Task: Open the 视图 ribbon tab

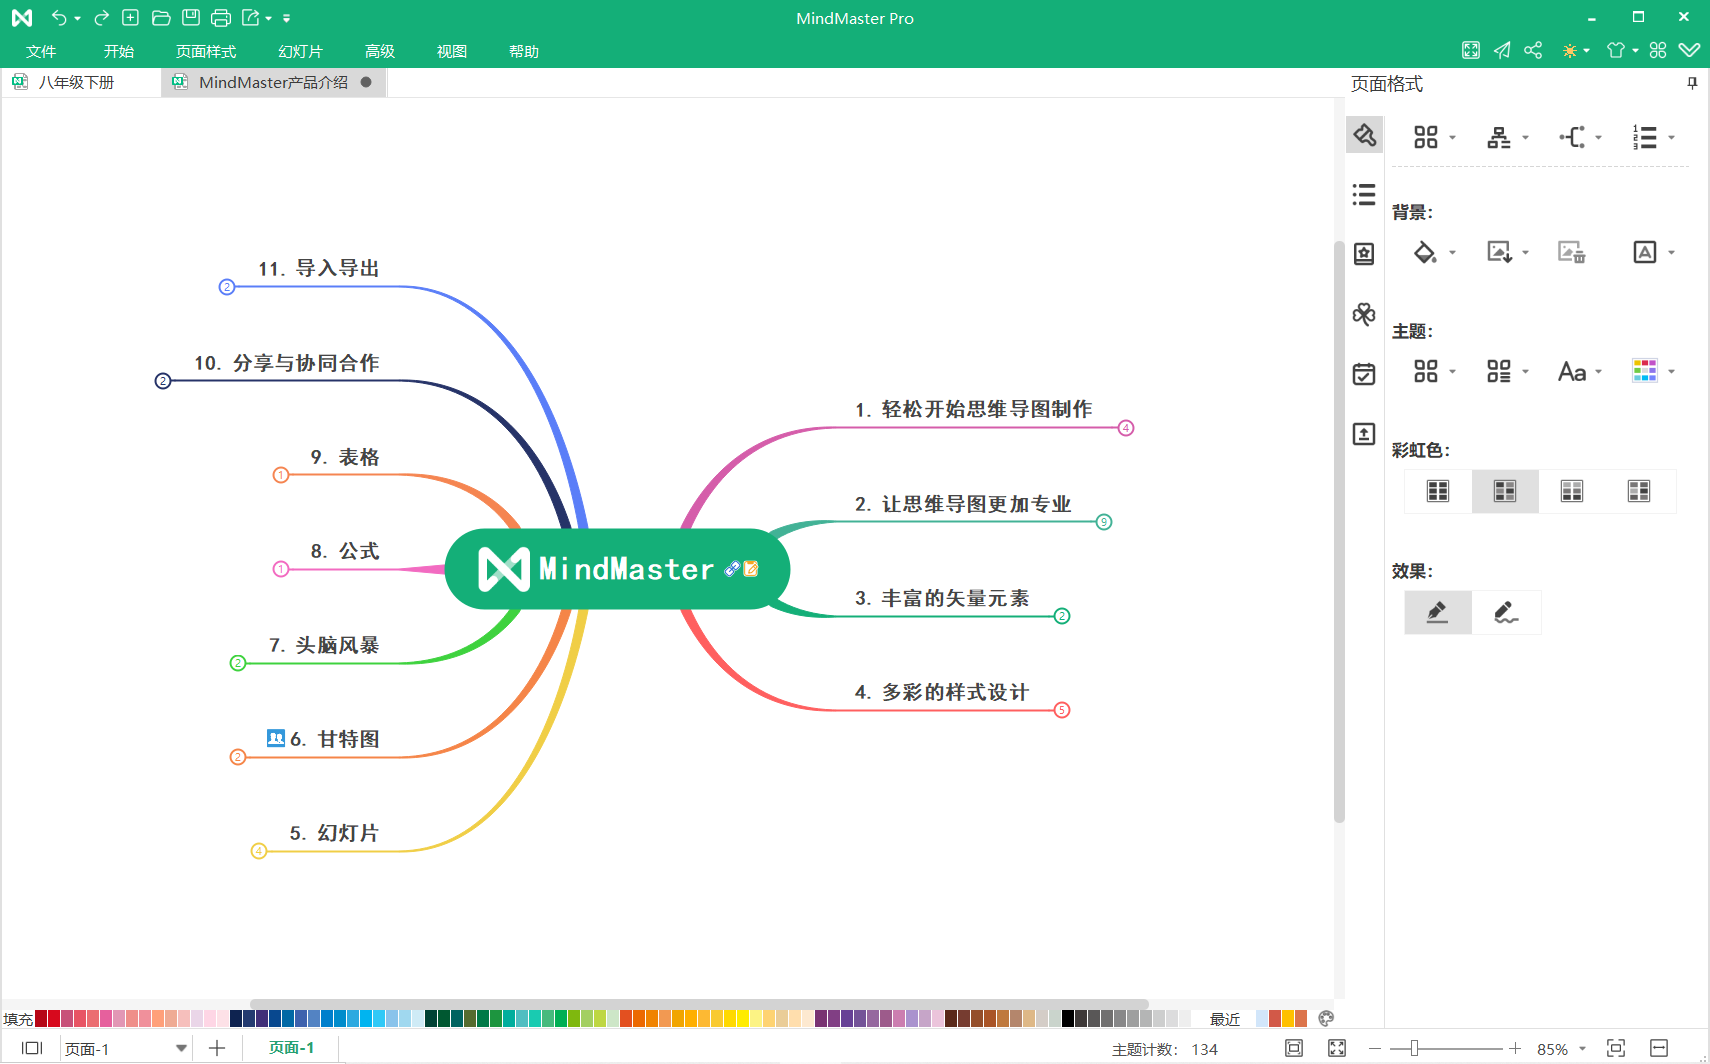Action: click(452, 51)
